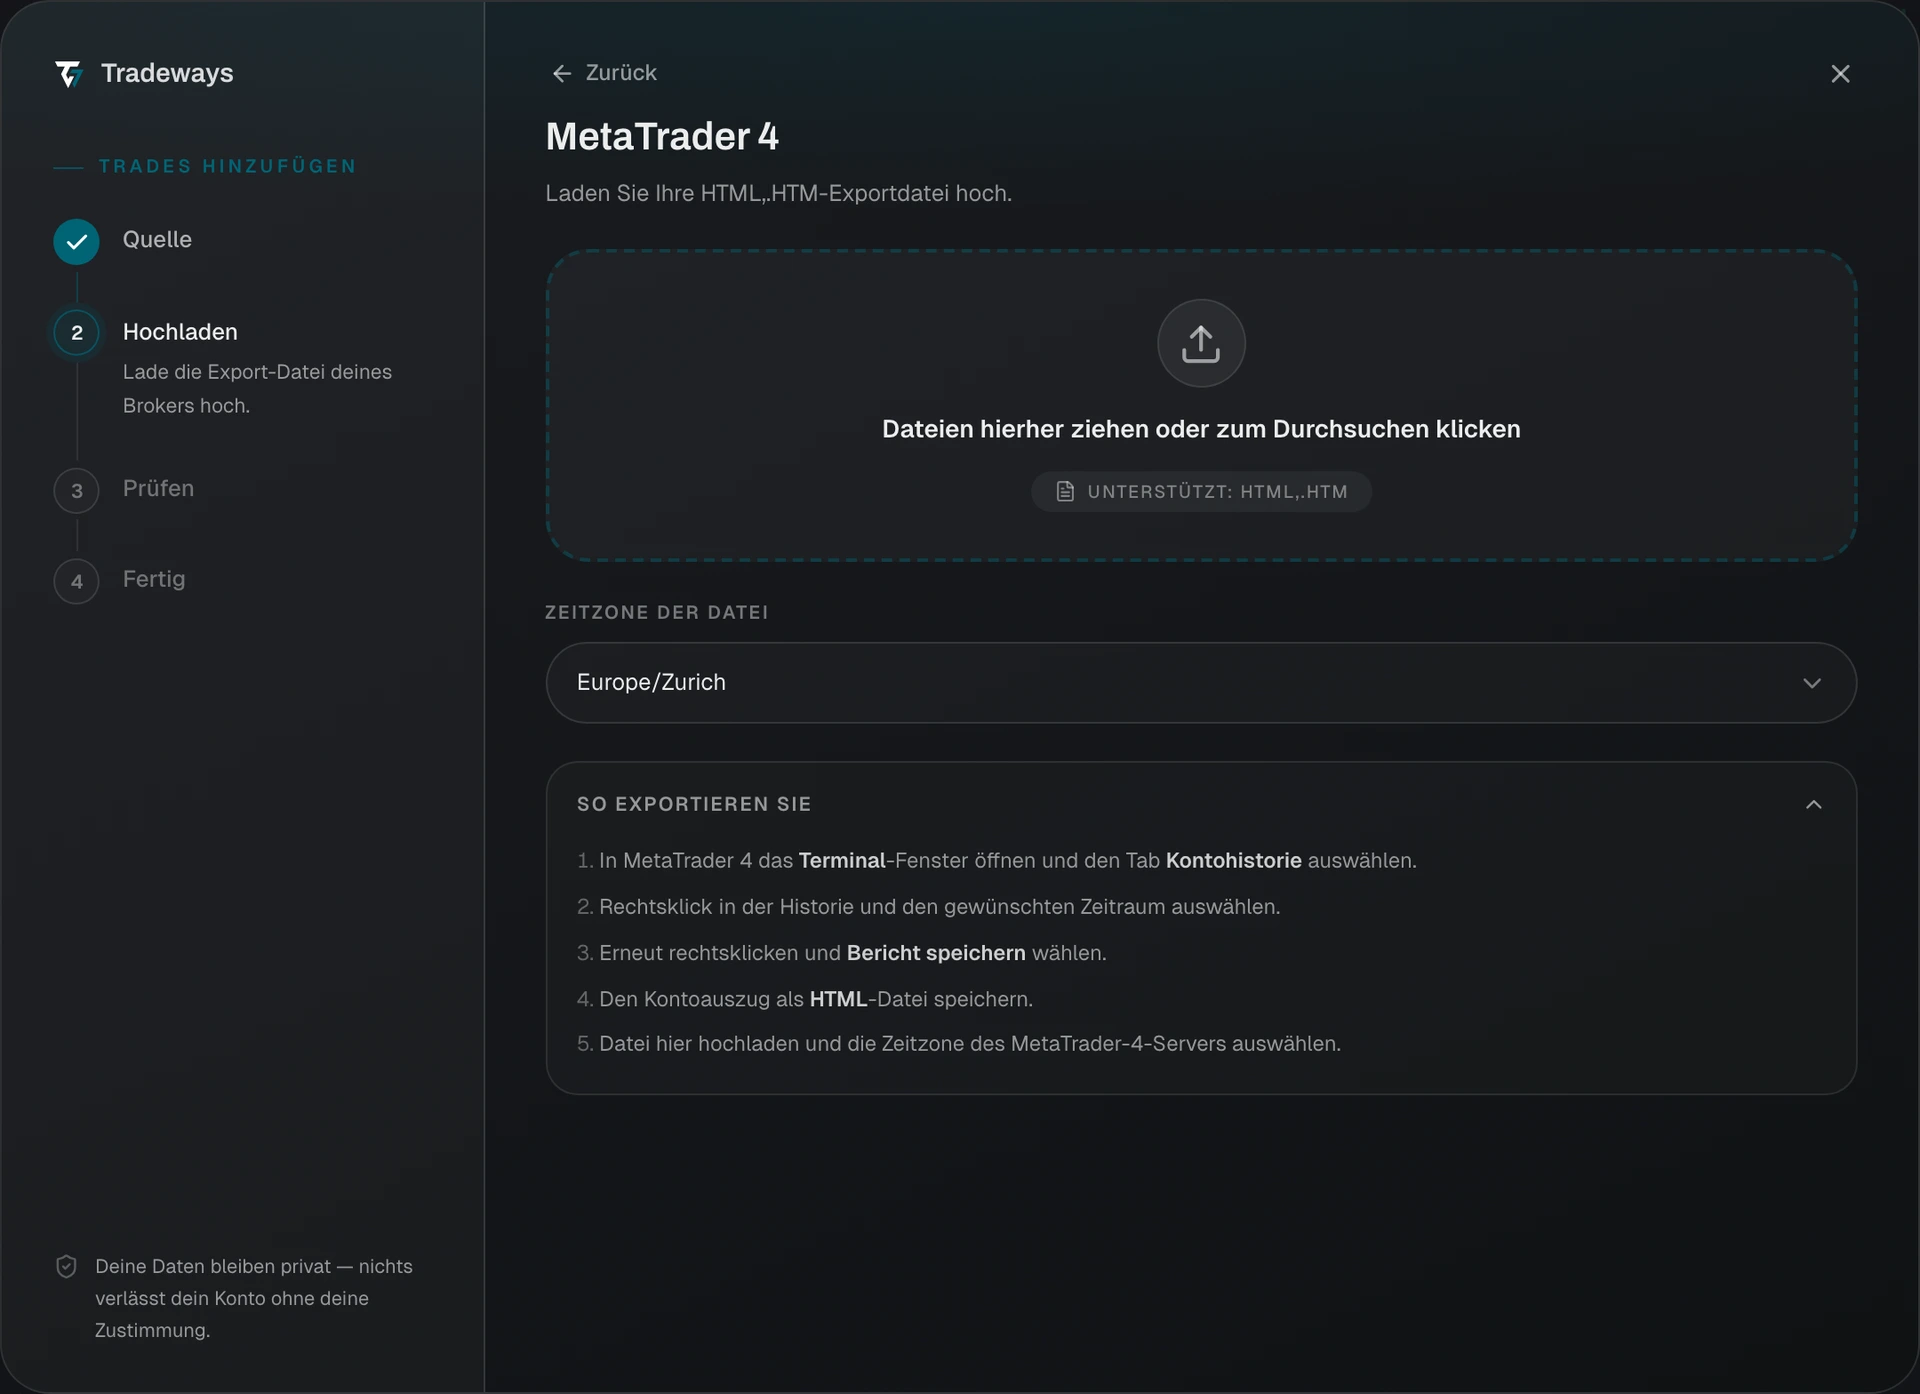Click the UNTERSTÜTZT: HTML,.HTM badge
The image size is (1920, 1394).
1201,492
